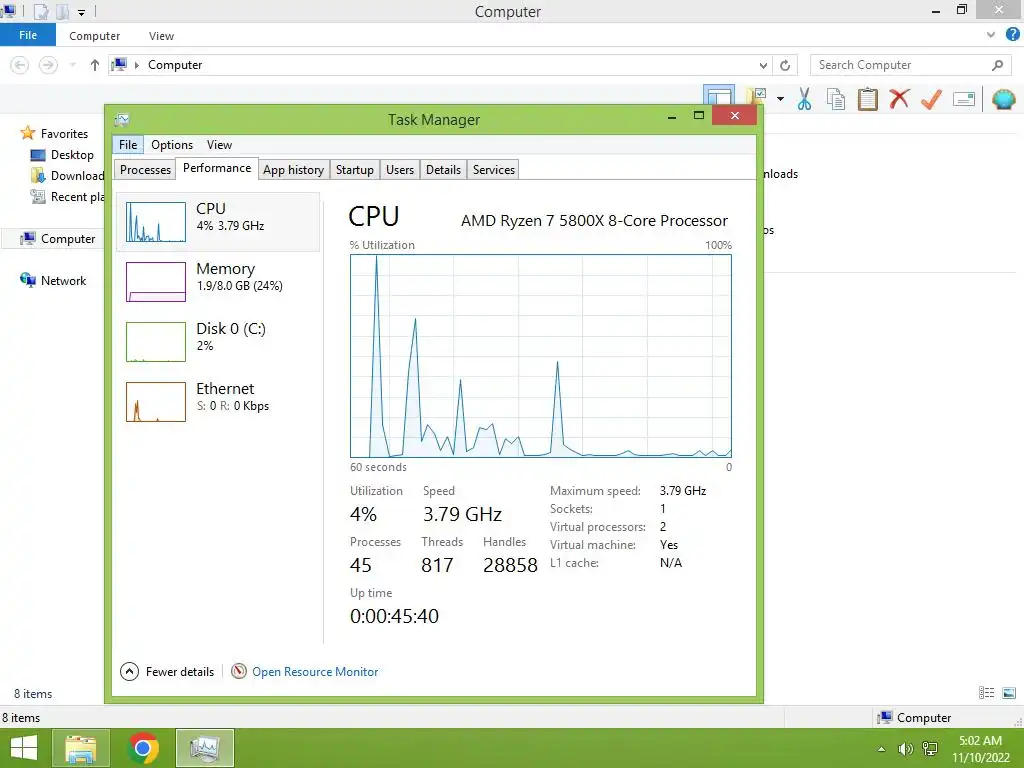Select the CPU performance graph thumbnail

coord(156,222)
